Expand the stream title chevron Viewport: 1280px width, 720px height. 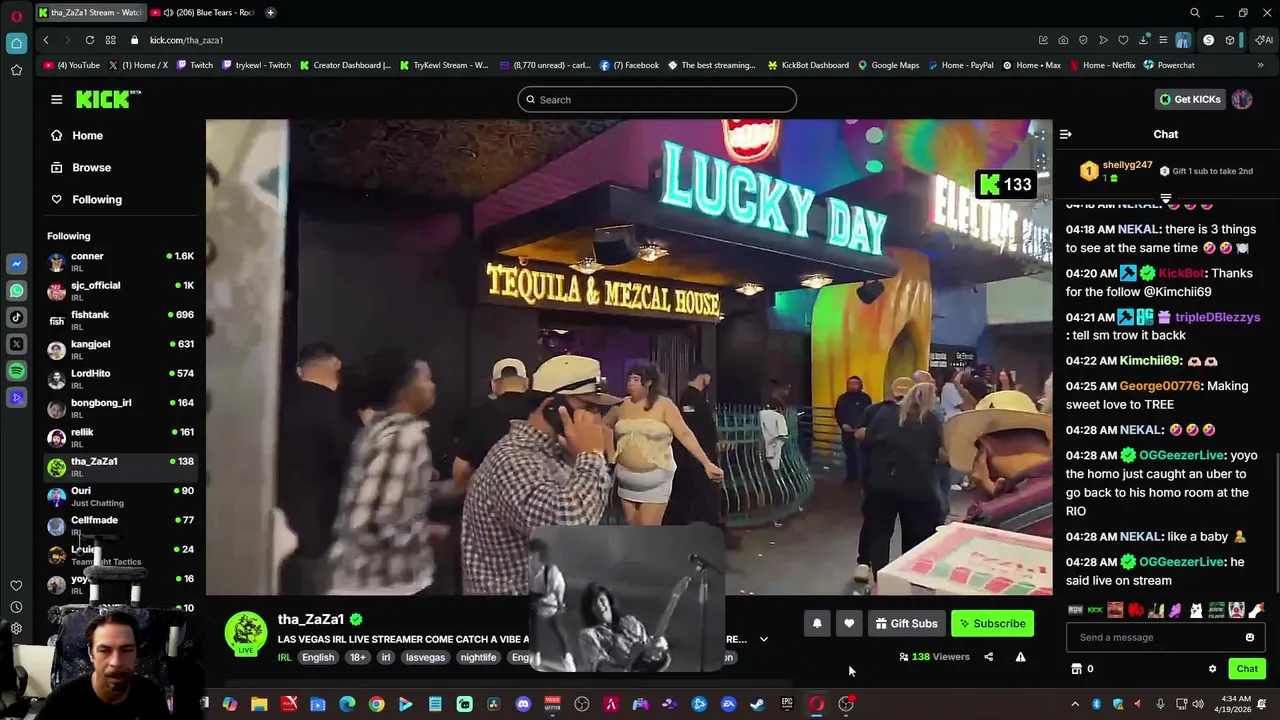tap(764, 639)
